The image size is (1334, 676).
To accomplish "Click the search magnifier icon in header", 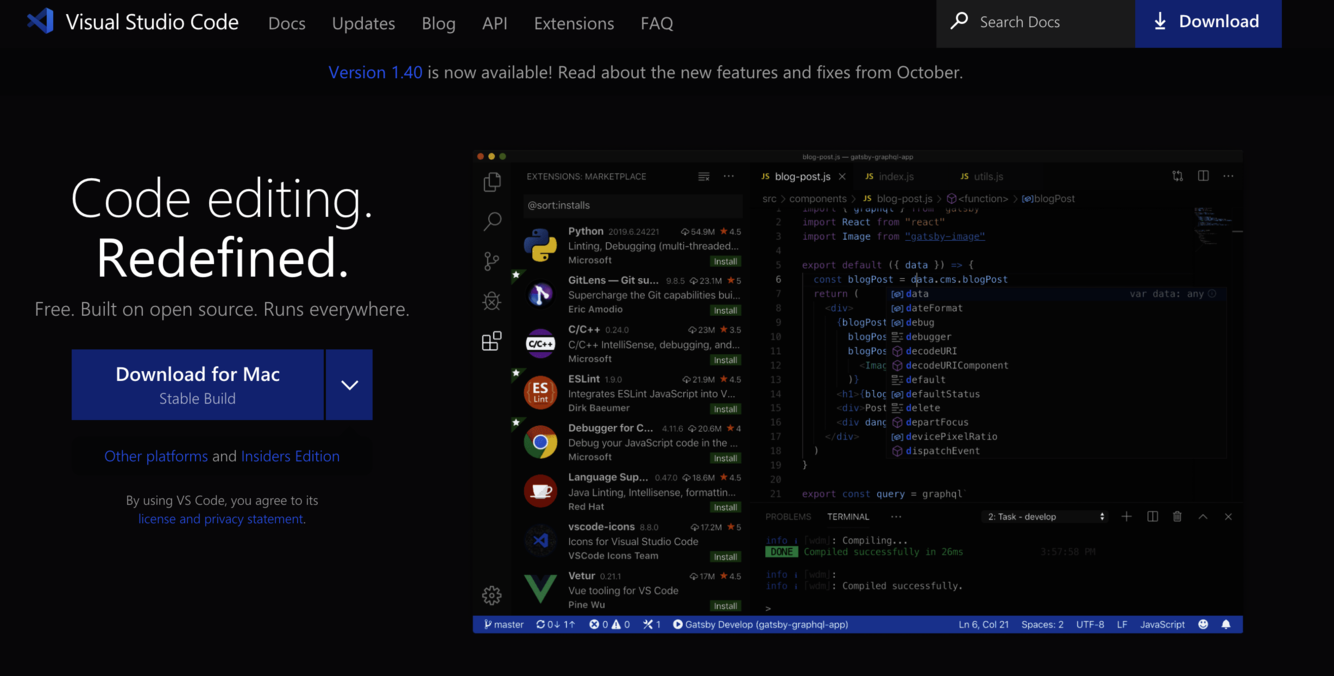I will (959, 20).
